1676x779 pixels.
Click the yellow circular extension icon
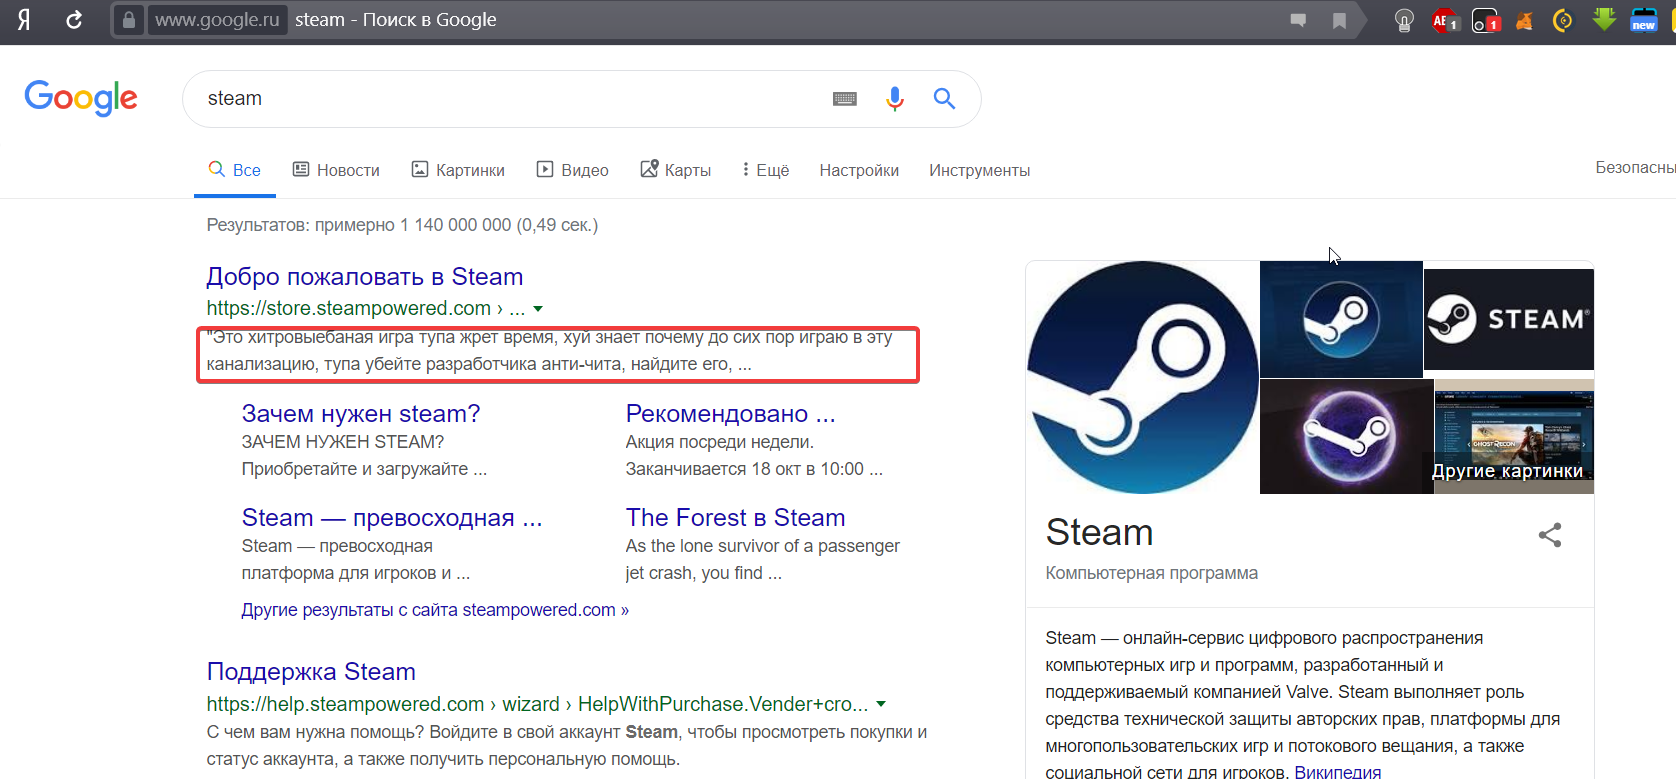[1563, 20]
